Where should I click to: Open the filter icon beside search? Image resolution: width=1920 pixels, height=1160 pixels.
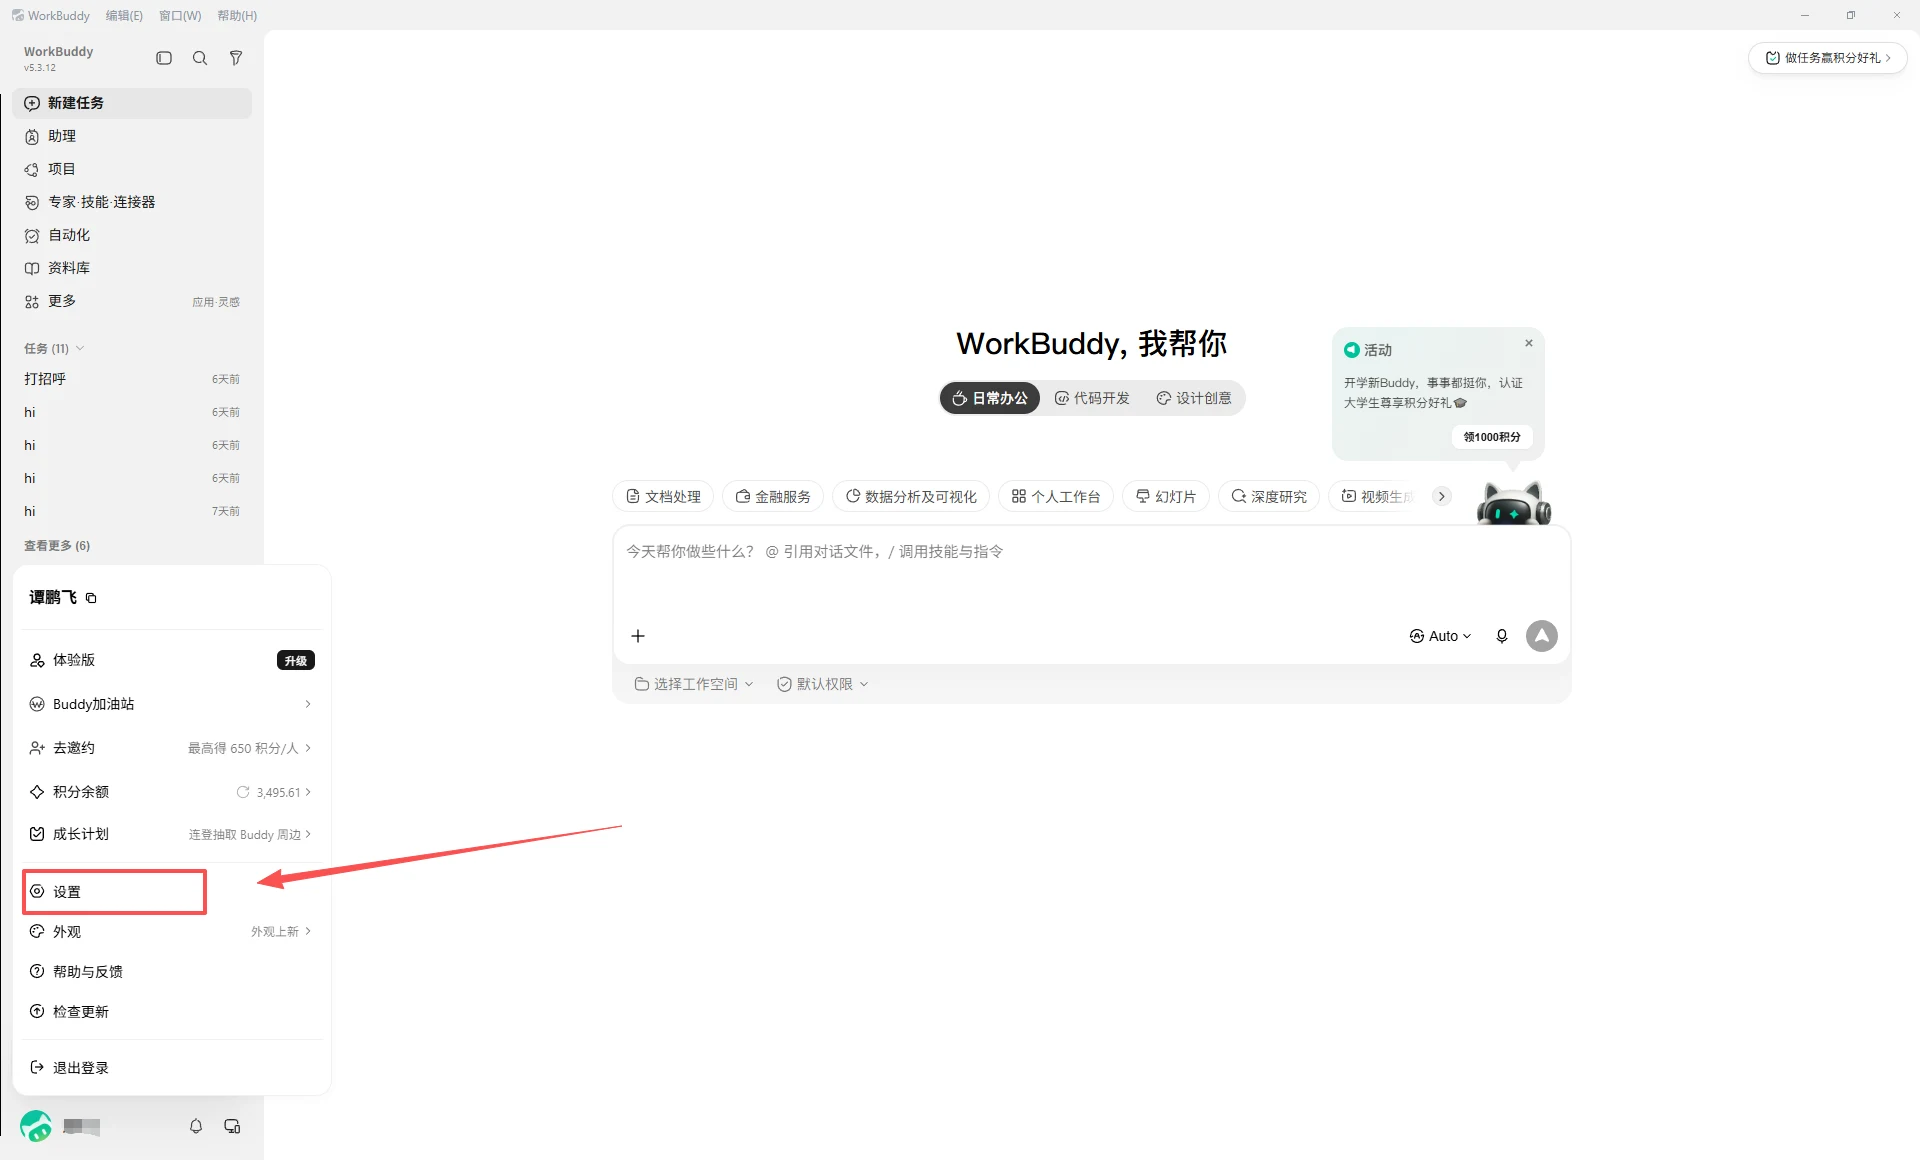(x=236, y=58)
